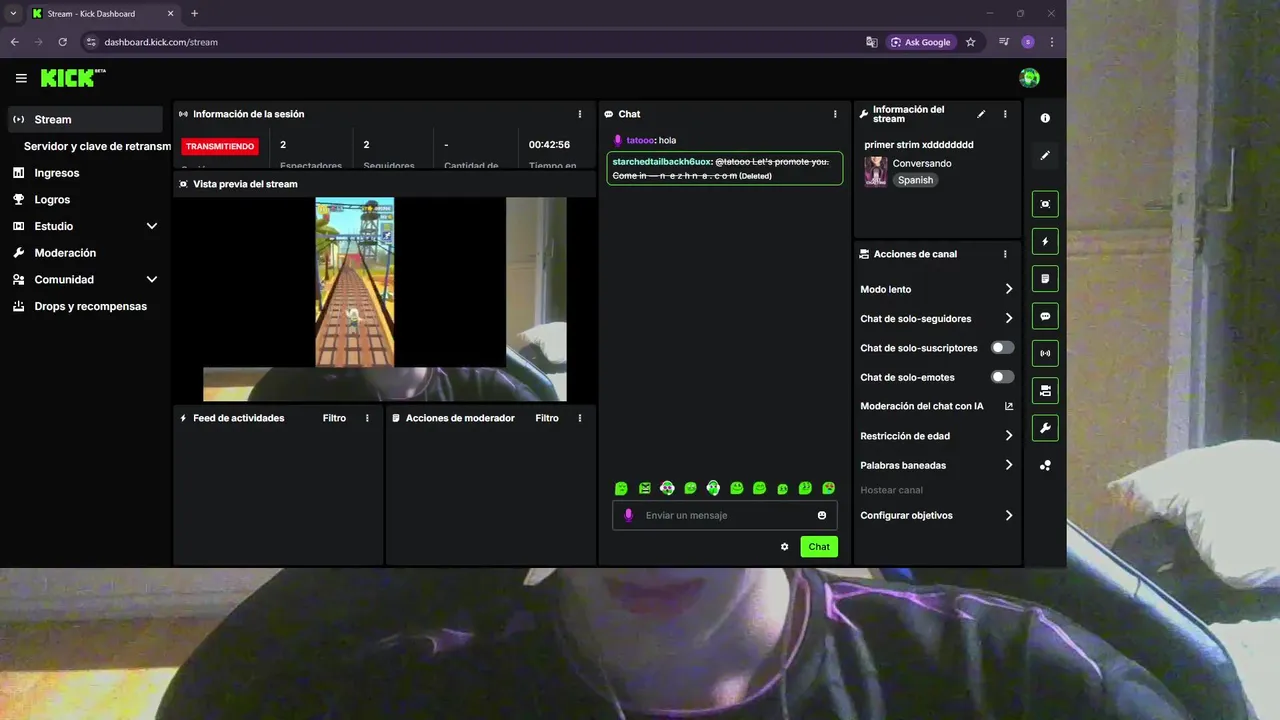Click the Enviar un mensaje input field

tap(725, 515)
